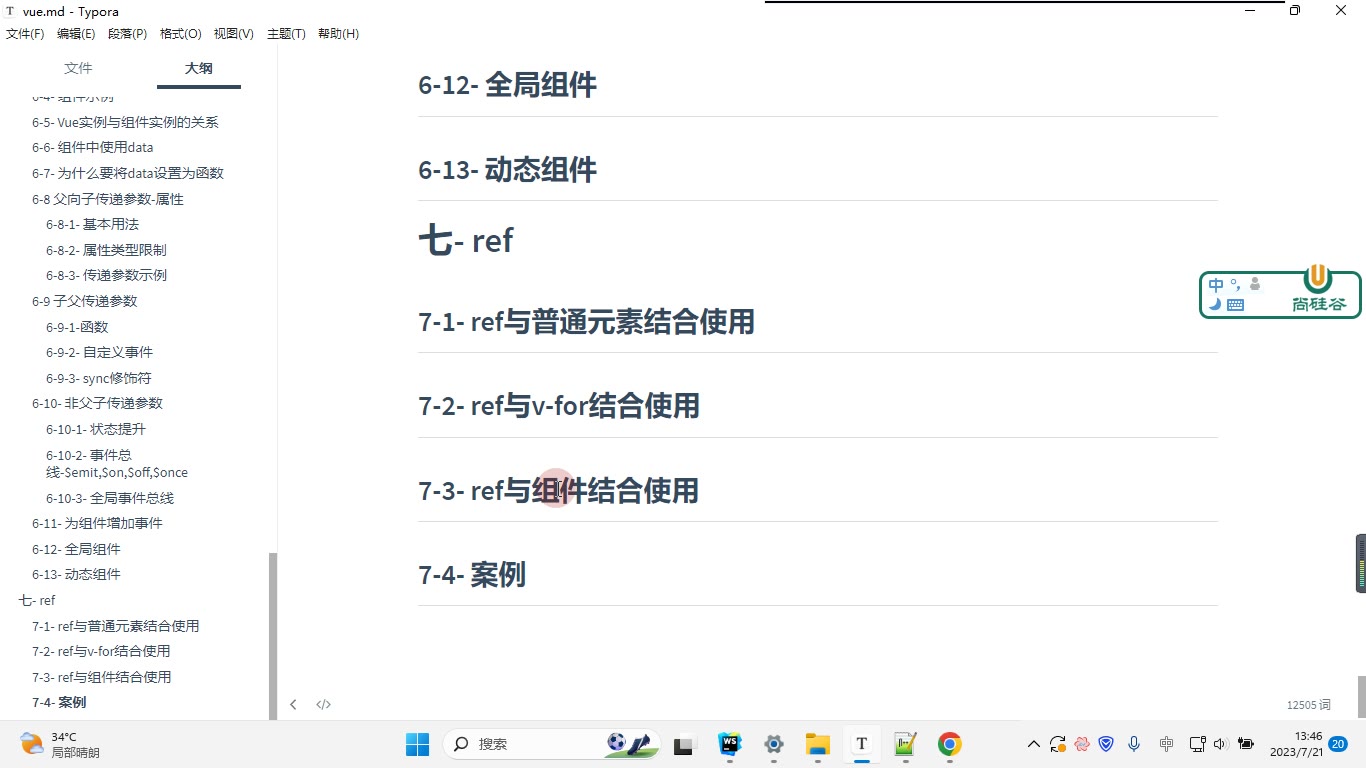This screenshot has height=768, width=1366.
Task: Open the notepad chart app on taskbar
Action: [x=906, y=744]
